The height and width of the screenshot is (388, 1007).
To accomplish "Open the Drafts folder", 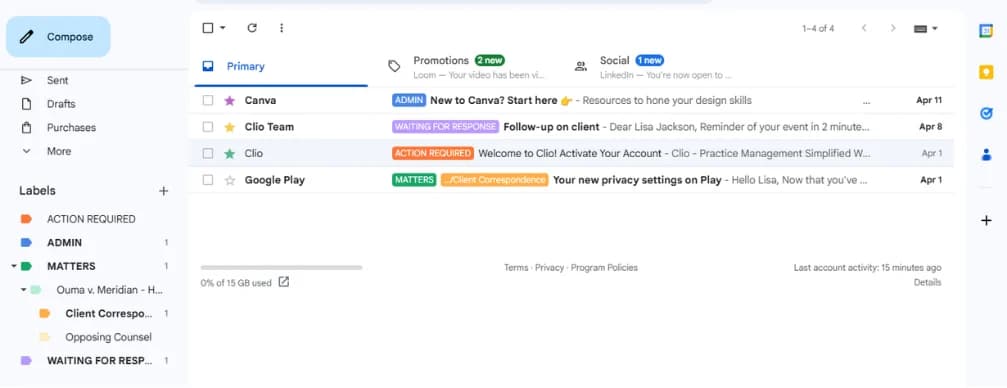I will pos(61,104).
